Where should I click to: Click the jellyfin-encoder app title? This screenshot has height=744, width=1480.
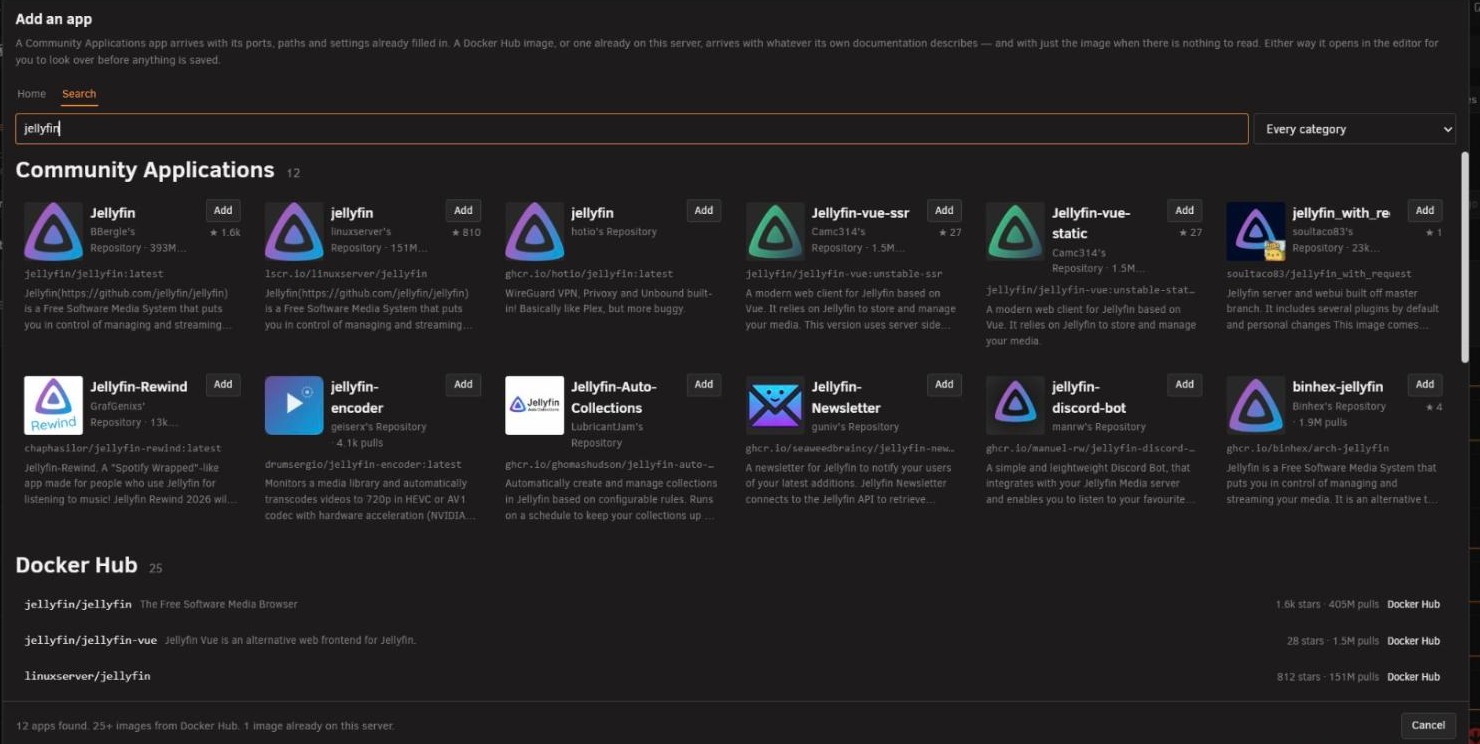tap(357, 397)
